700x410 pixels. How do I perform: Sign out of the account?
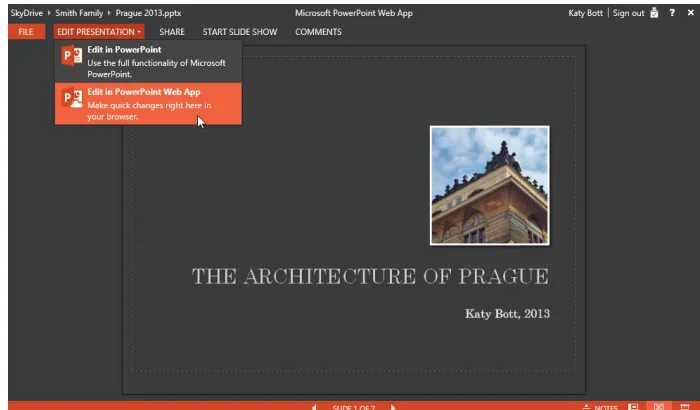click(x=629, y=13)
